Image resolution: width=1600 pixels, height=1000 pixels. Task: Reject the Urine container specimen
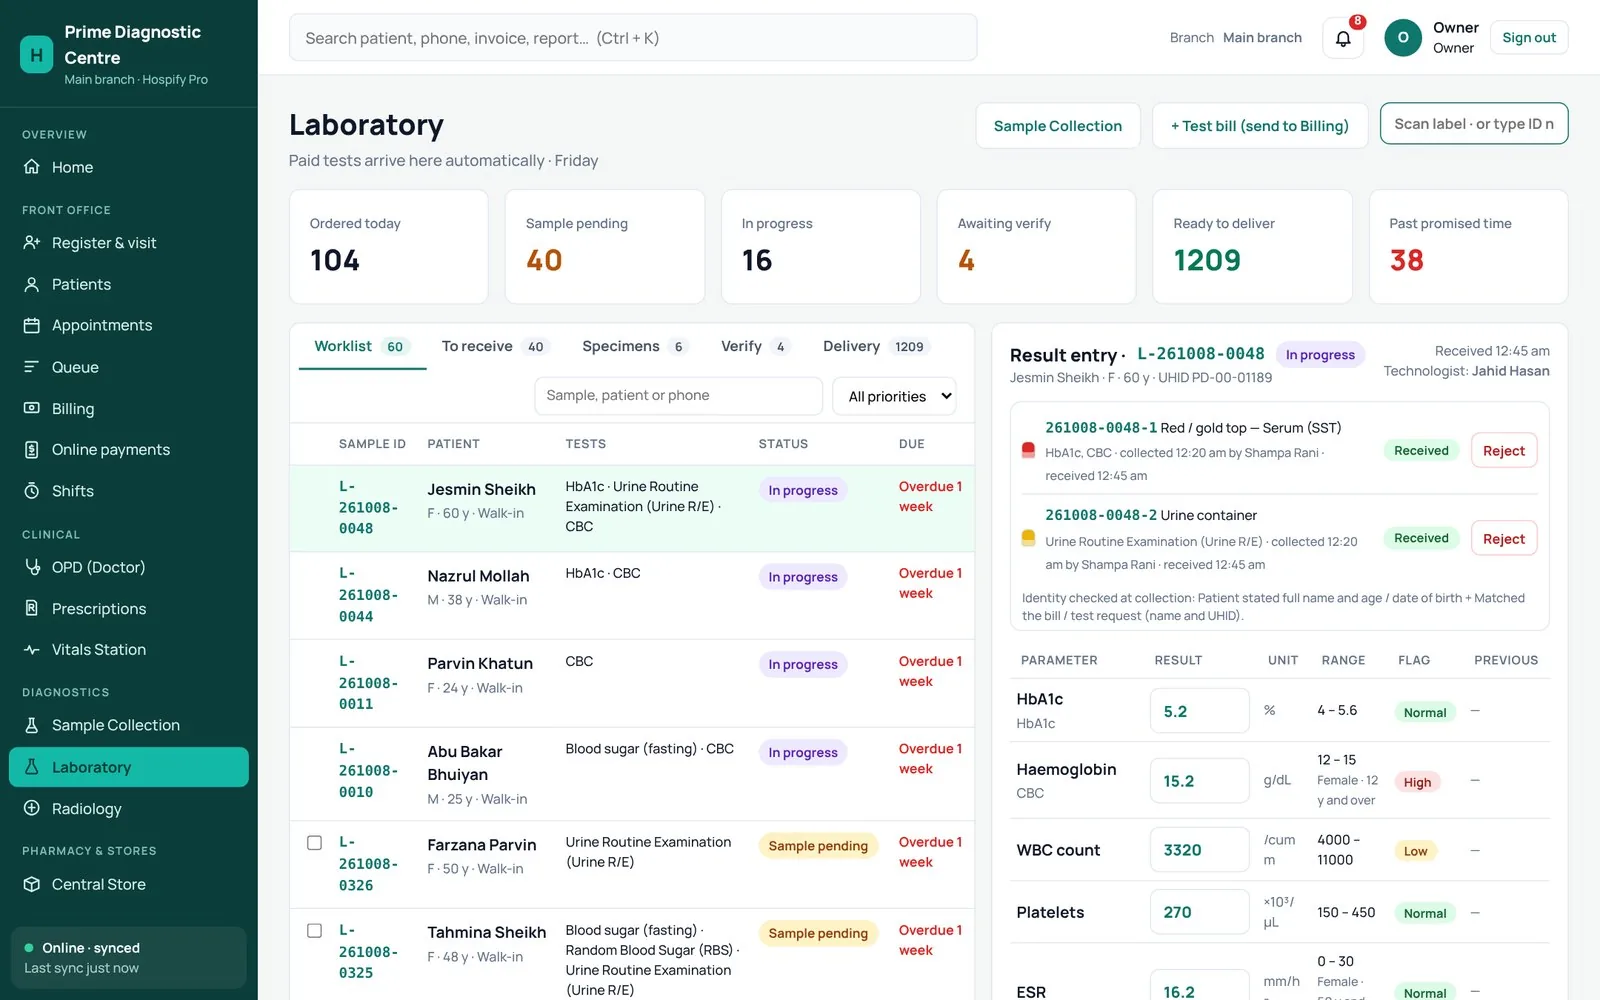[x=1503, y=539]
